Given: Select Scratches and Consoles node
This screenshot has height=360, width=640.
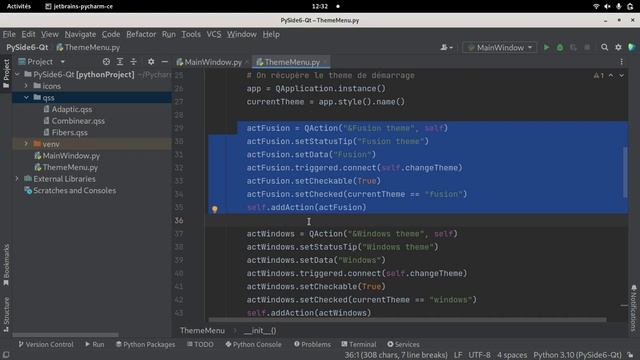Looking at the screenshot, I should tap(74, 191).
